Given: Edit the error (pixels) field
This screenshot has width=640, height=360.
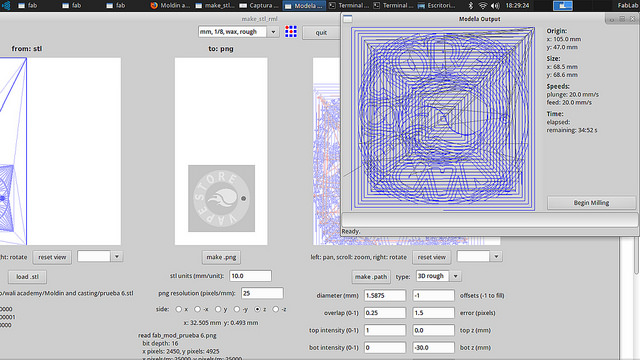Looking at the screenshot, I should [x=433, y=313].
